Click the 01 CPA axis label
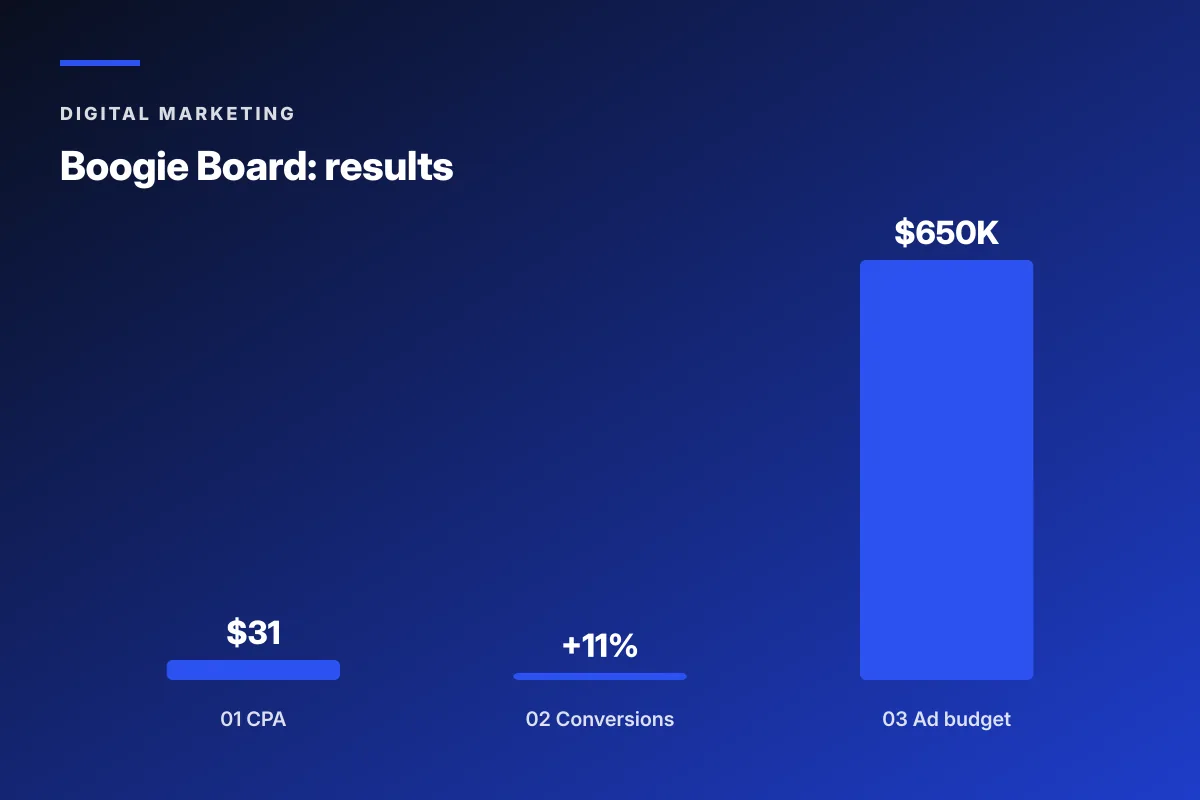This screenshot has height=800, width=1200. tap(253, 719)
